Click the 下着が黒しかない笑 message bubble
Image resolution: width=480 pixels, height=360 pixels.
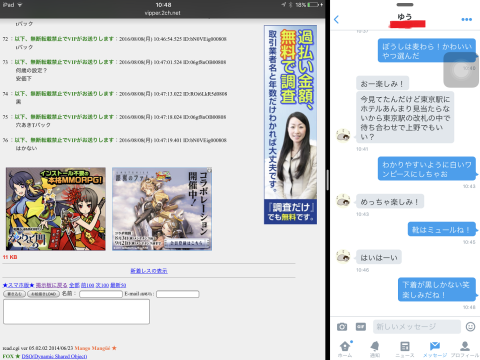[x=437, y=290]
